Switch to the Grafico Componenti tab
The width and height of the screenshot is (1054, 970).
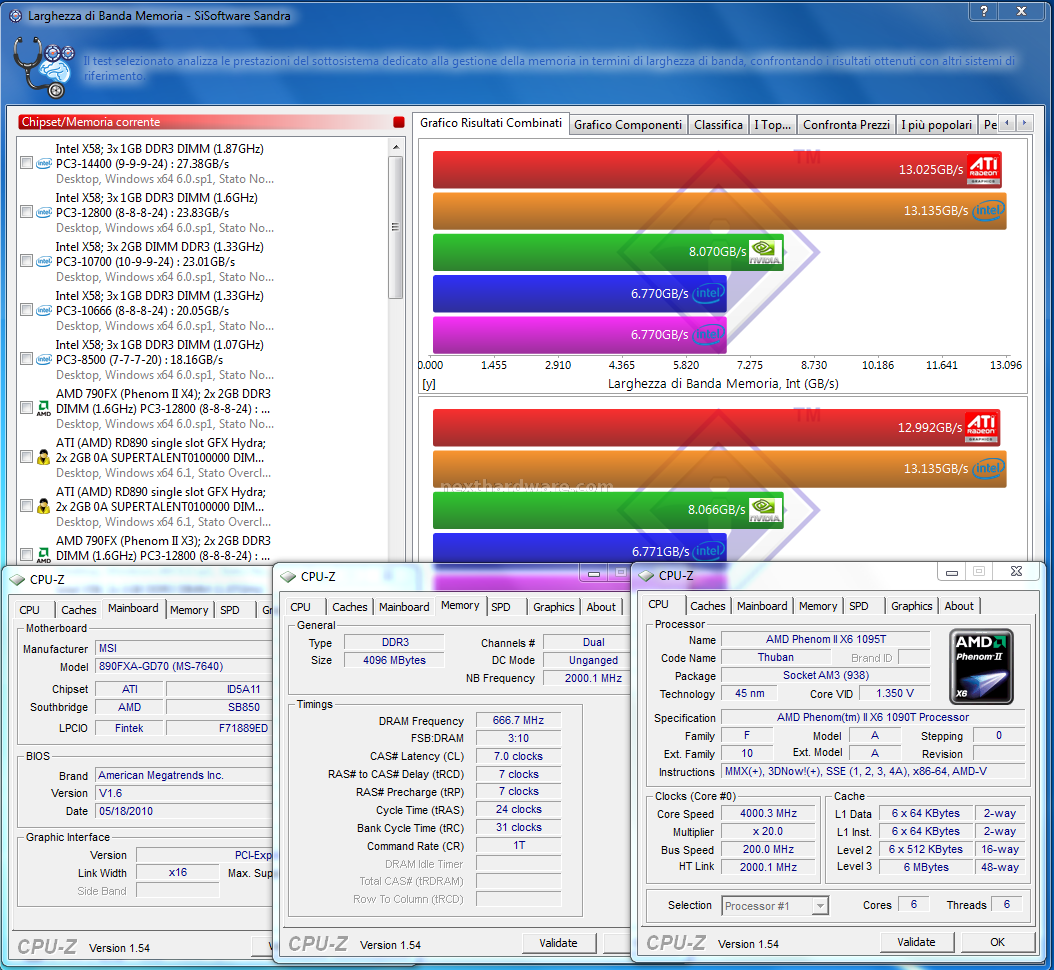coord(628,125)
